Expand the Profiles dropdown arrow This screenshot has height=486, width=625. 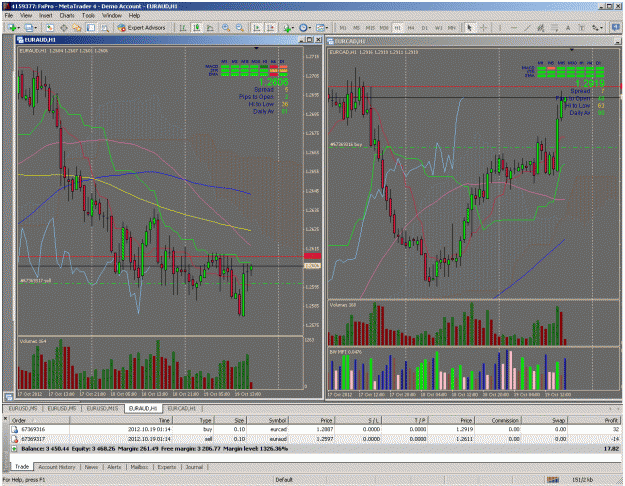point(35,28)
